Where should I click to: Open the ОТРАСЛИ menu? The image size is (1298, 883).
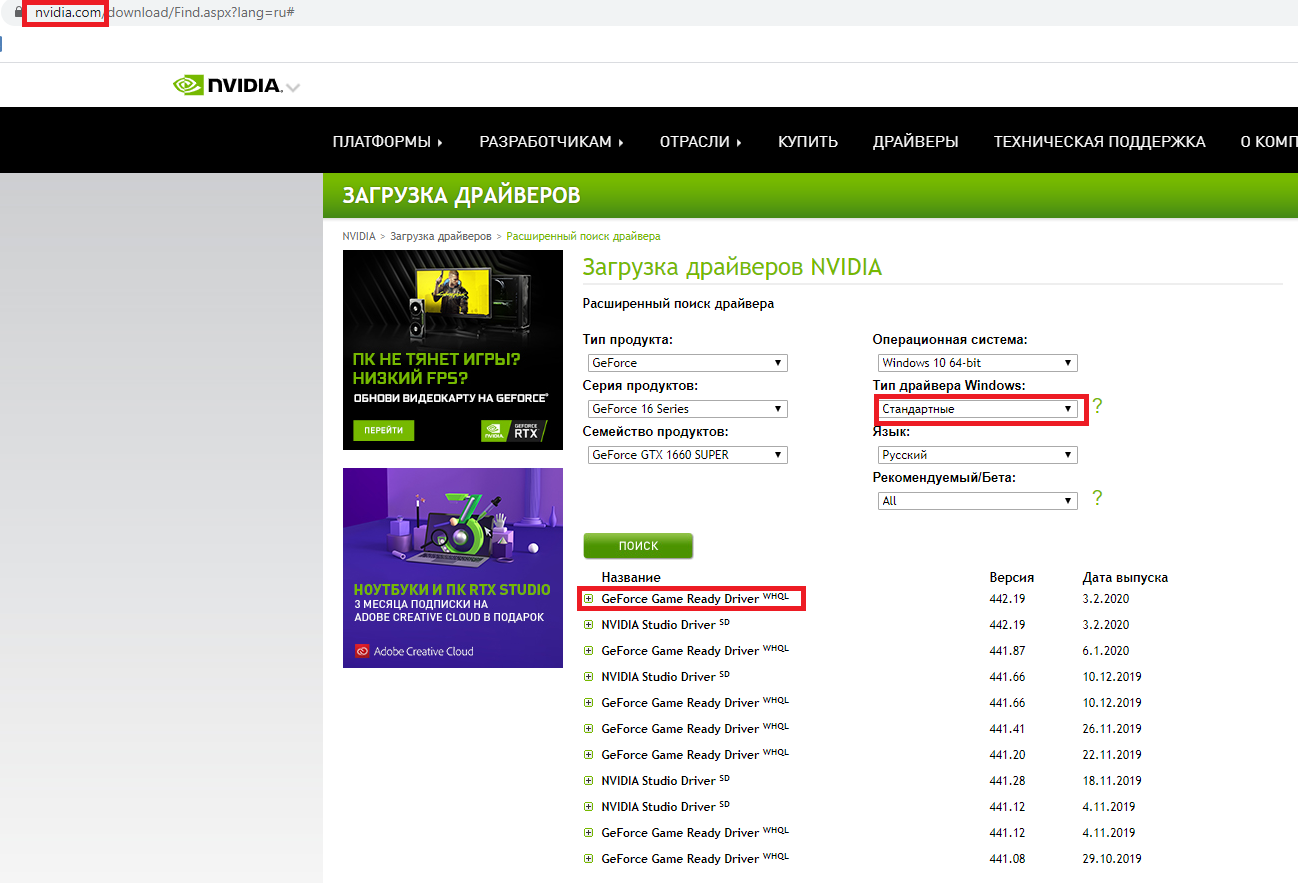[x=701, y=142]
